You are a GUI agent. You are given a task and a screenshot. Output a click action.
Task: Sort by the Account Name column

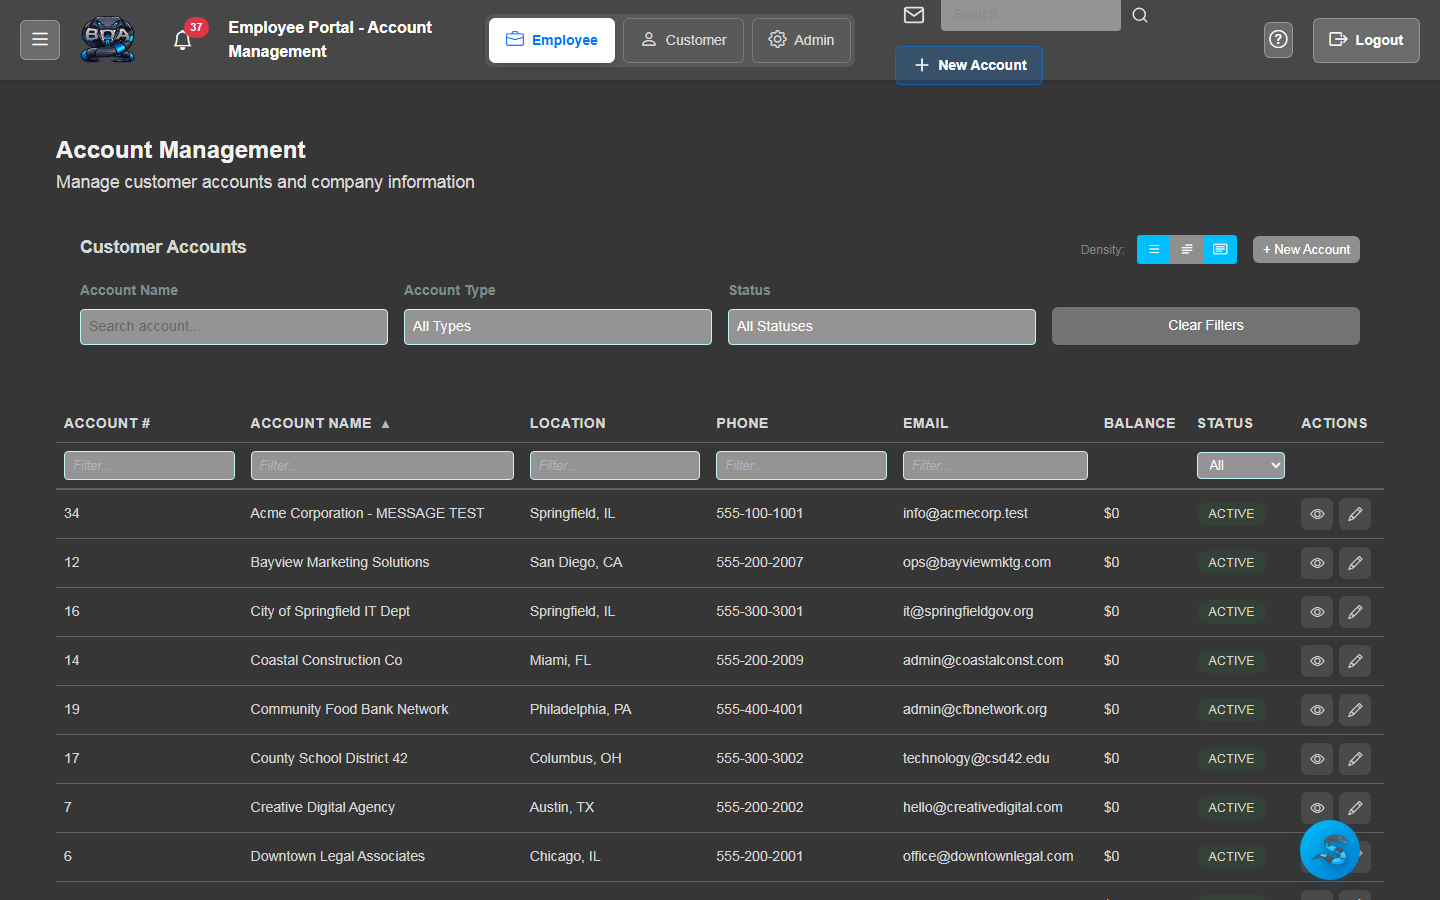318,423
